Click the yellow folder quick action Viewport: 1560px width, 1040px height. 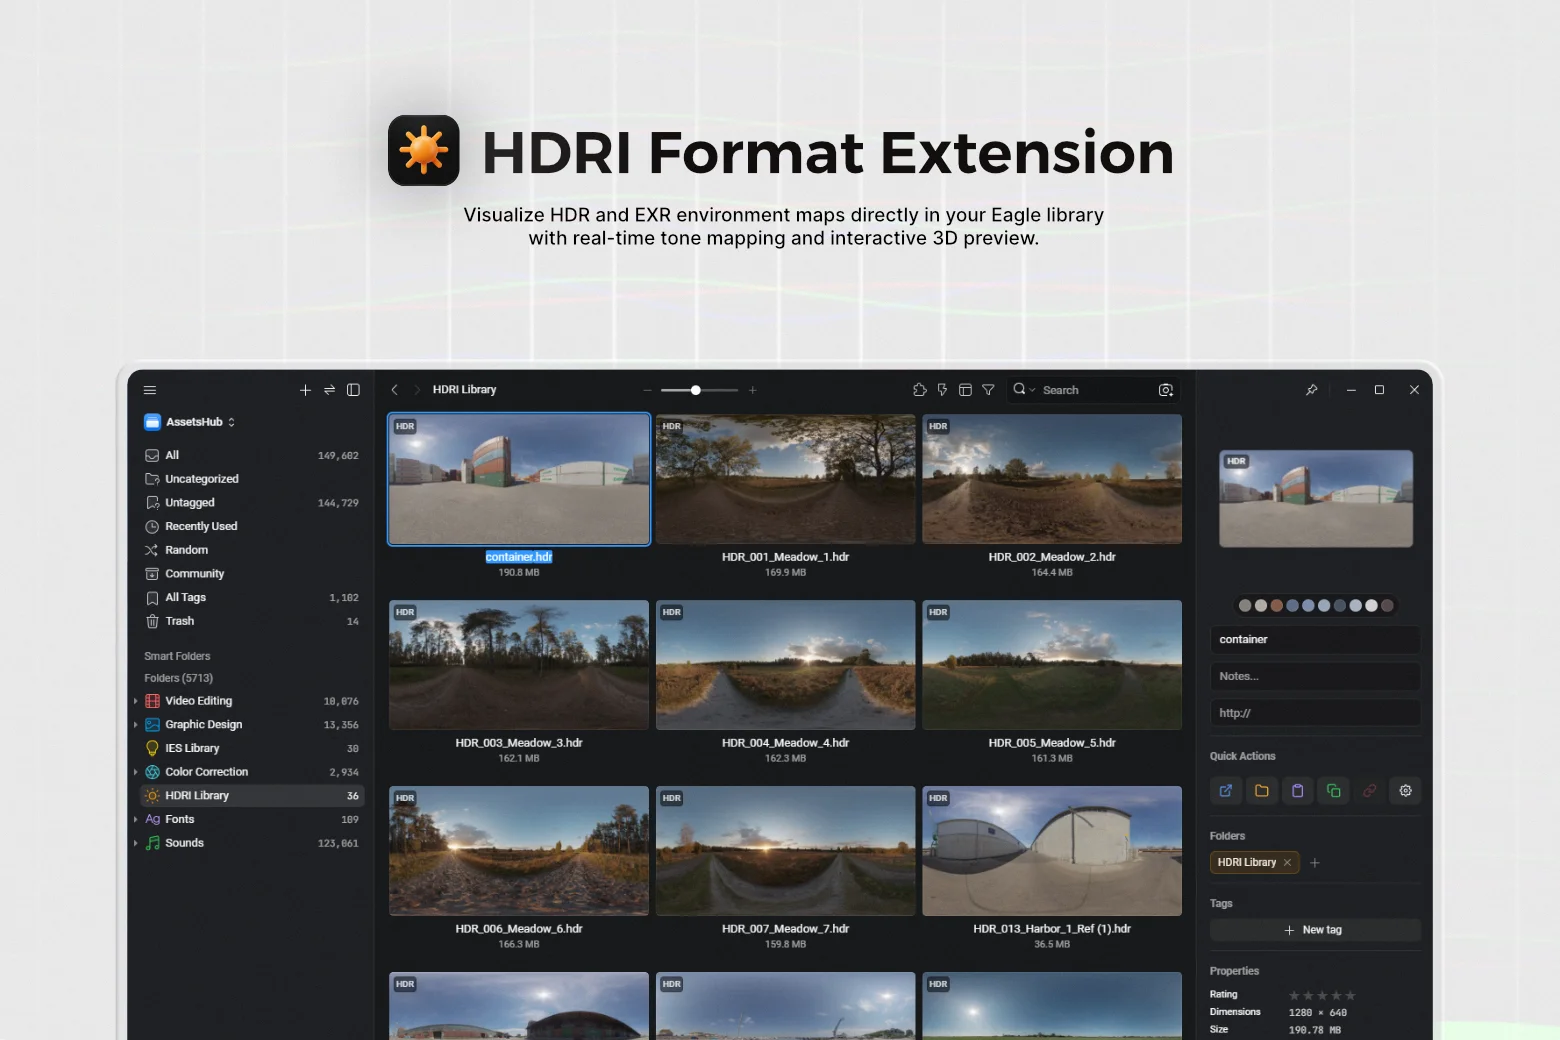pos(1262,791)
